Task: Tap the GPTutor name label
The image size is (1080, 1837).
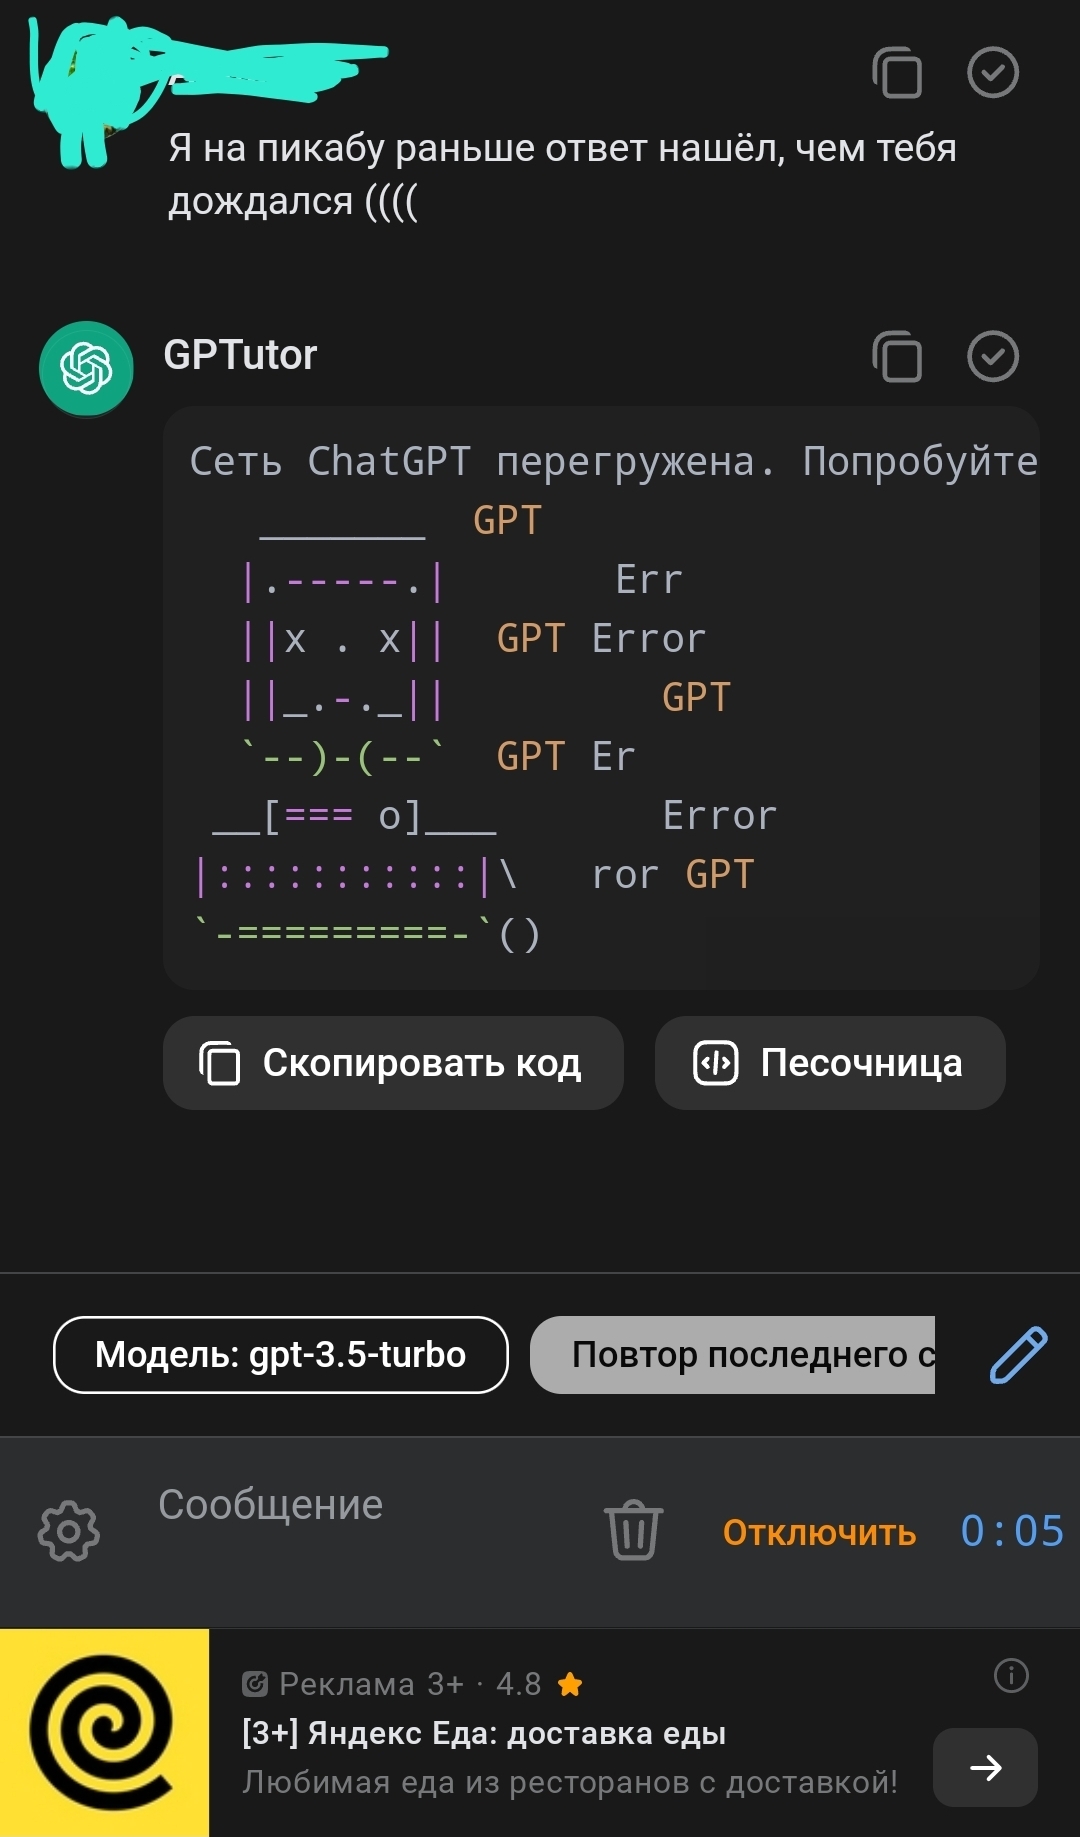Action: point(240,355)
